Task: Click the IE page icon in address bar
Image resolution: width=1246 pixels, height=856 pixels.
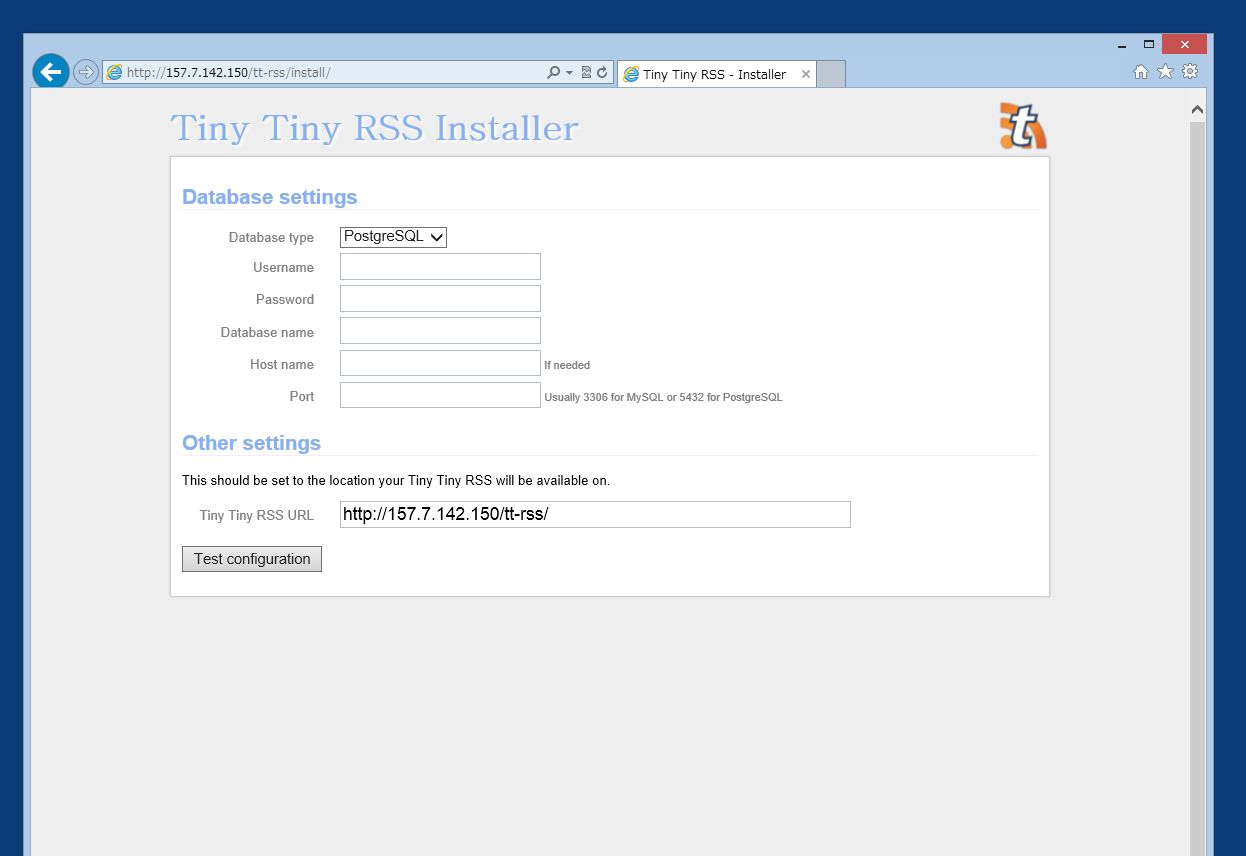Action: coord(114,73)
